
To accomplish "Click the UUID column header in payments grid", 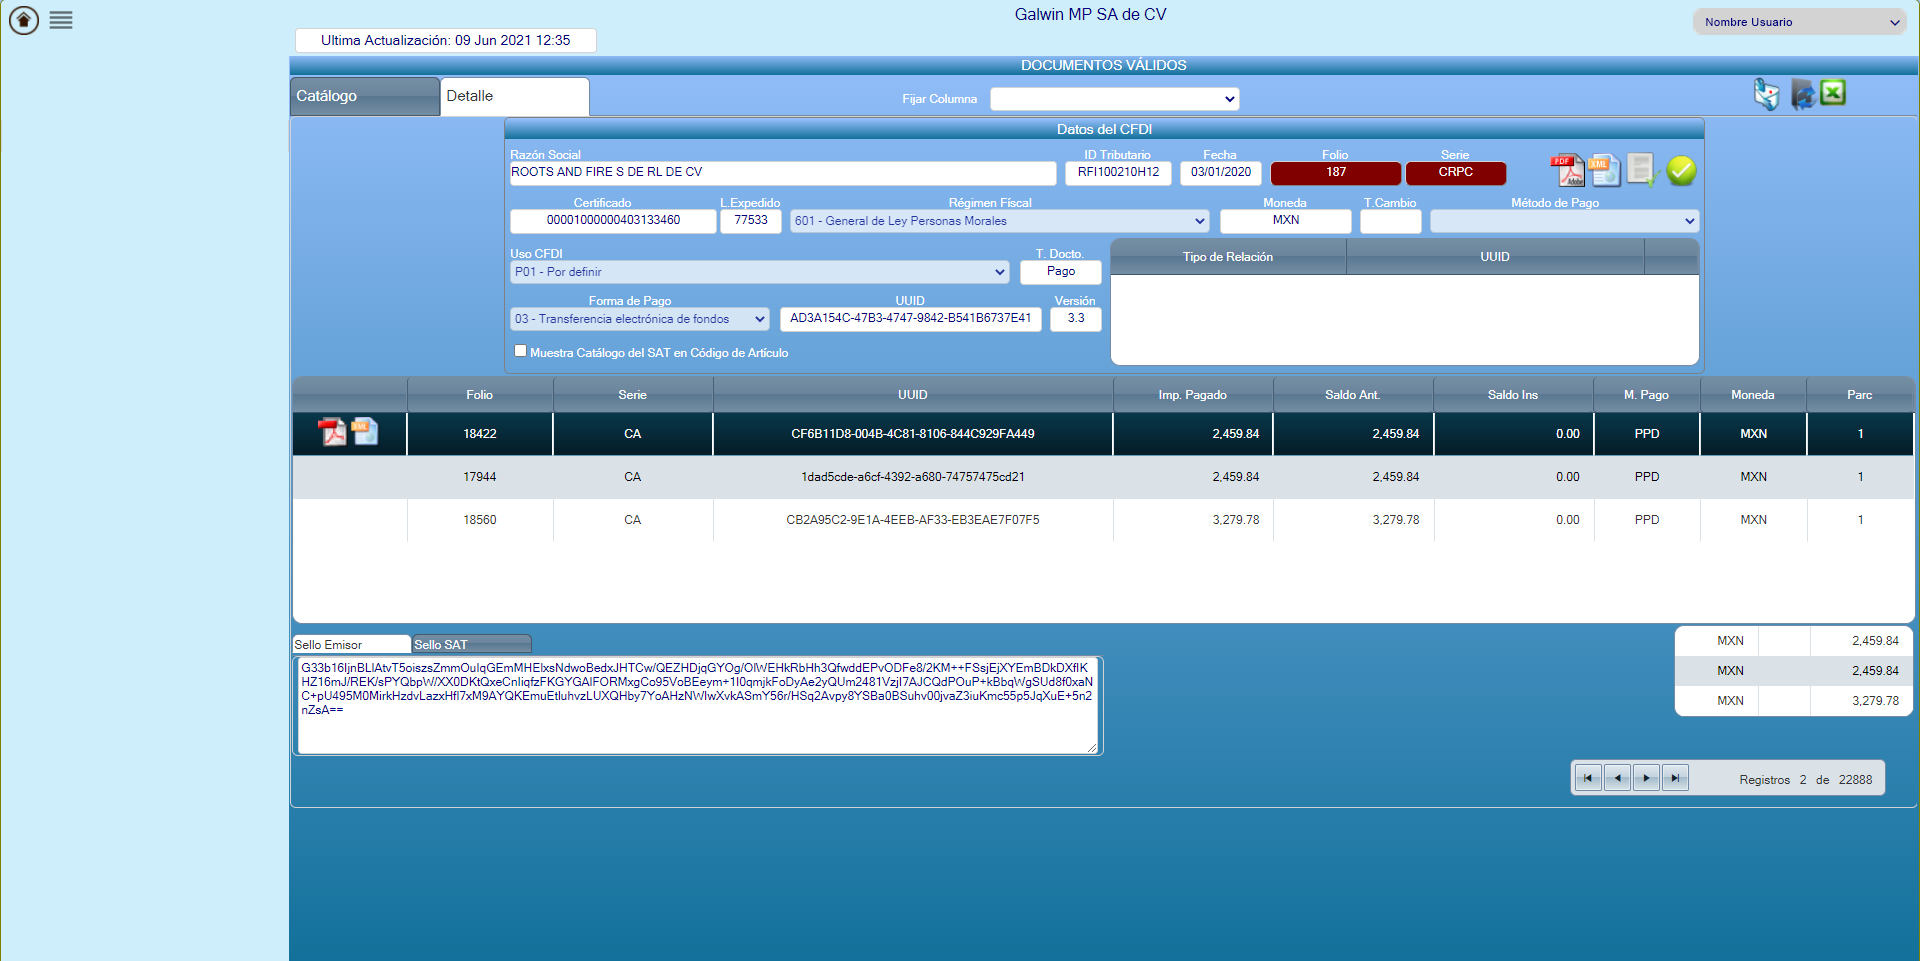I will point(913,395).
